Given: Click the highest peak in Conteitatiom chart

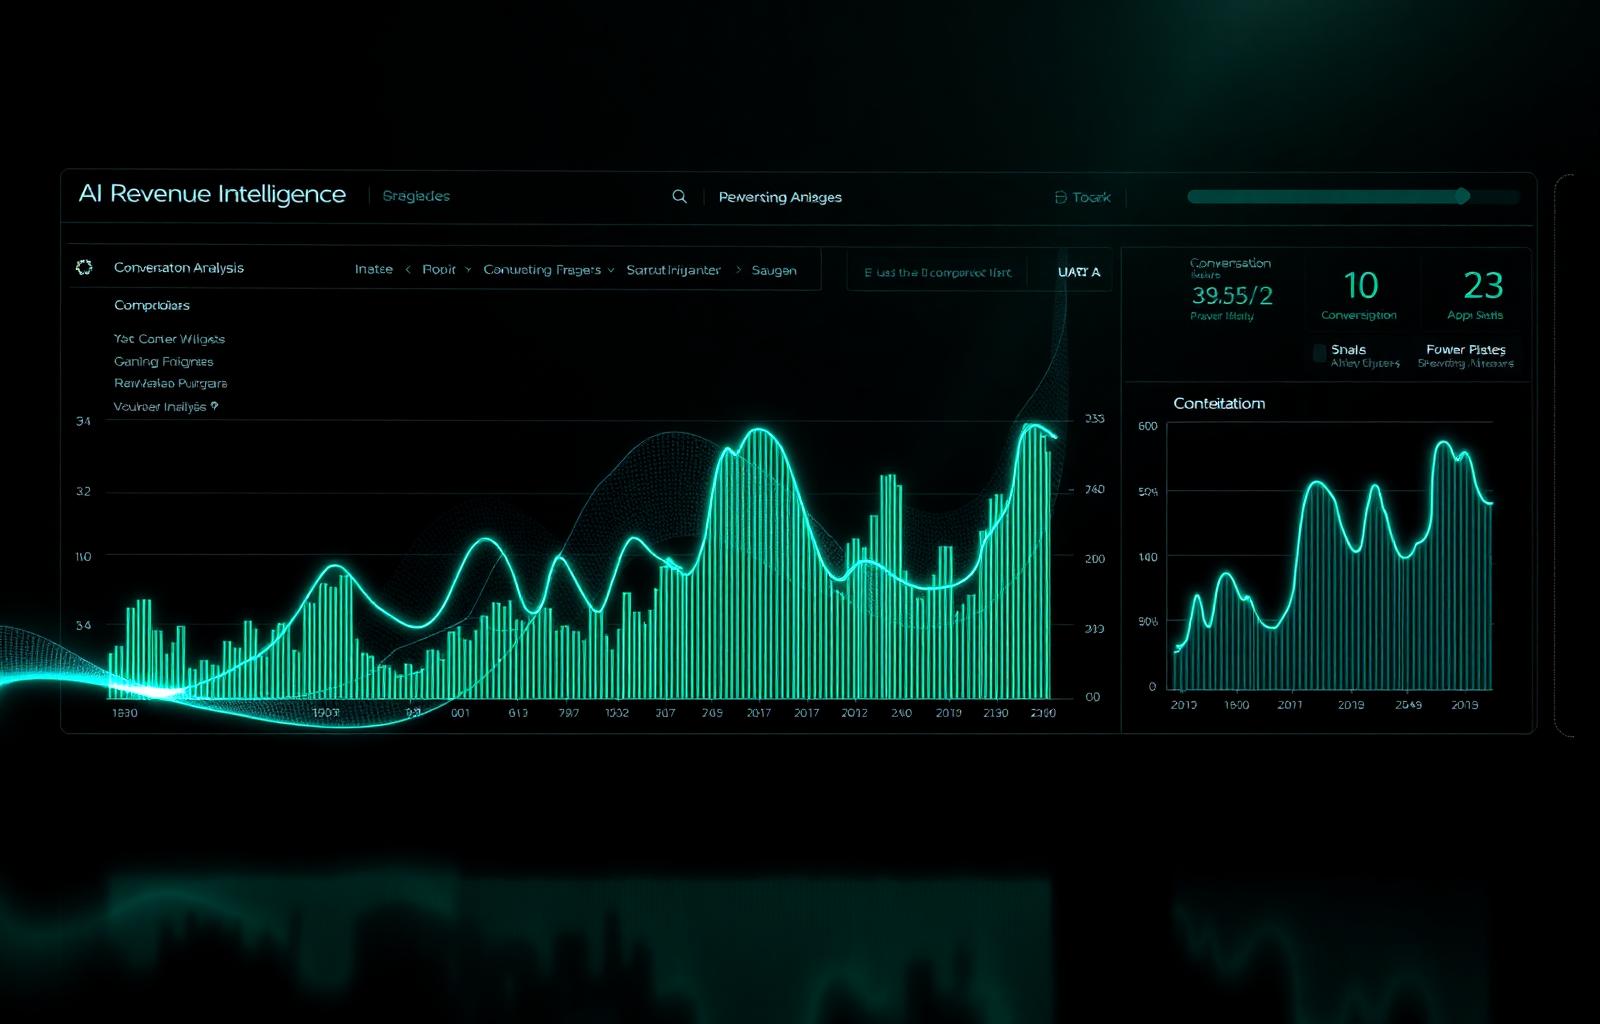Looking at the screenshot, I should pos(1443,443).
